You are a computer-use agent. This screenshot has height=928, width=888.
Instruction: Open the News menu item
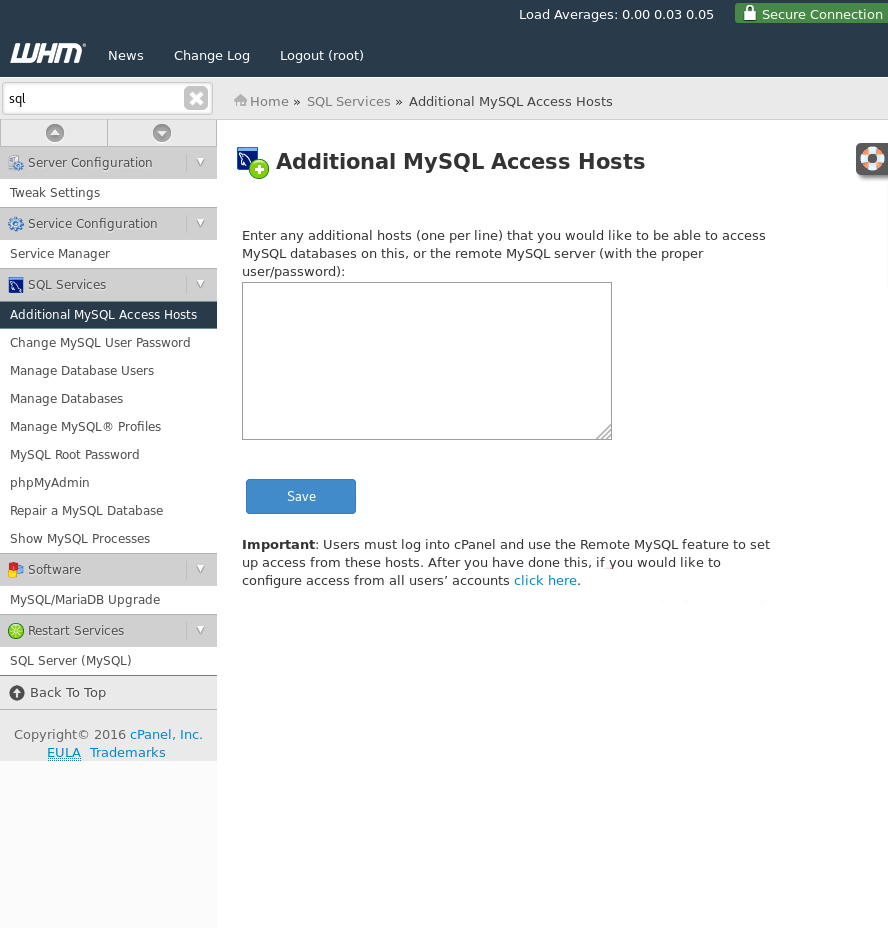tap(126, 56)
